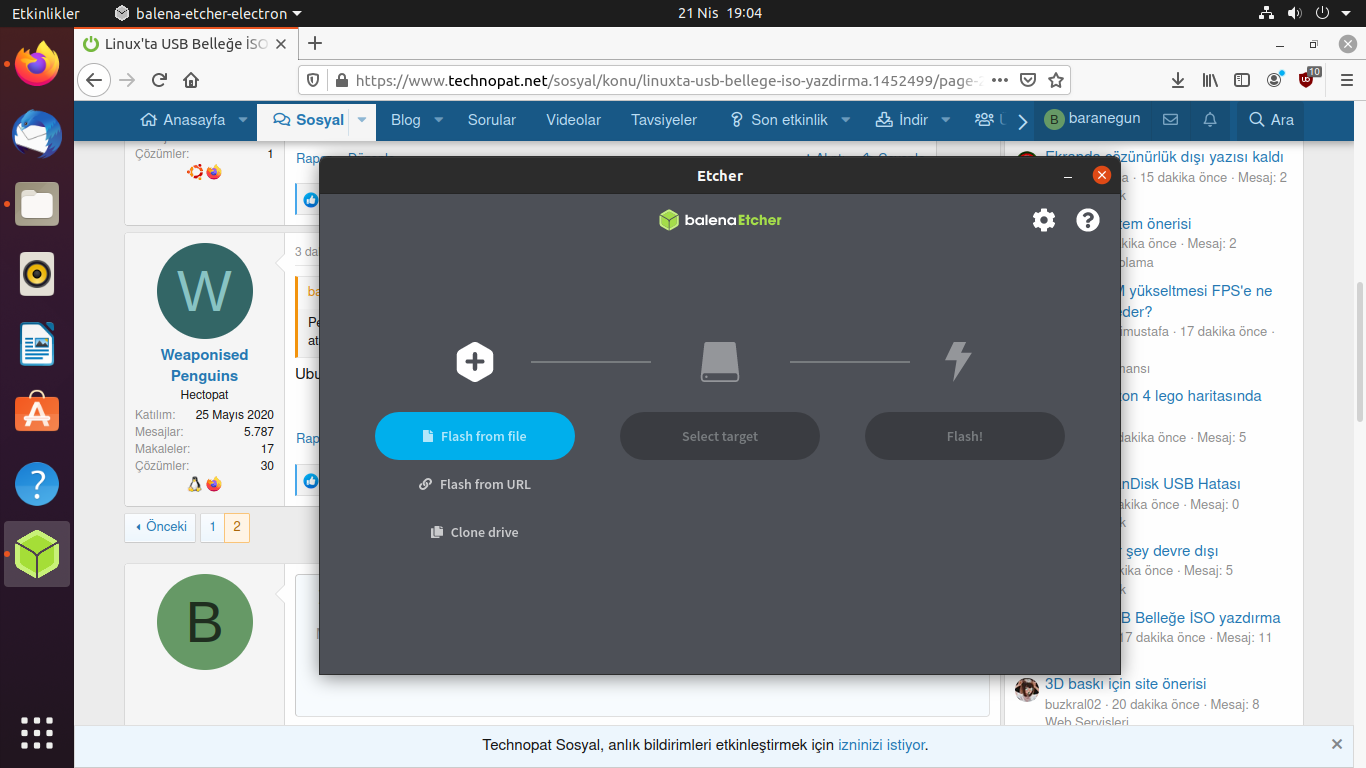This screenshot has height=768, width=1366.
Task: Expand the Blog dropdown arrow
Action: (438, 120)
